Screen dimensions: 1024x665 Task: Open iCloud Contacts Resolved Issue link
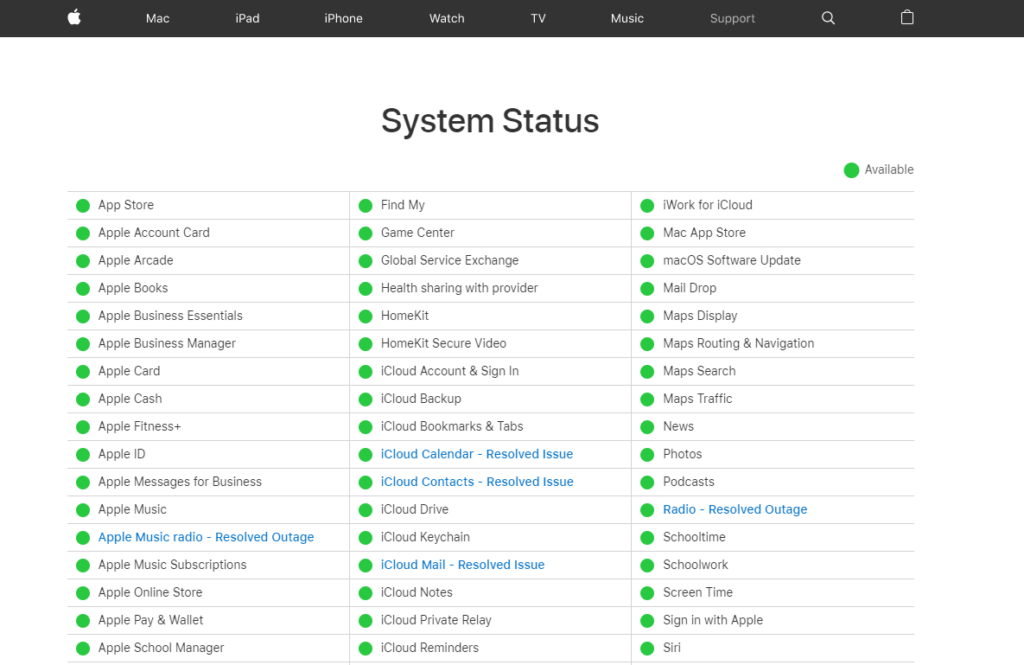tap(477, 482)
